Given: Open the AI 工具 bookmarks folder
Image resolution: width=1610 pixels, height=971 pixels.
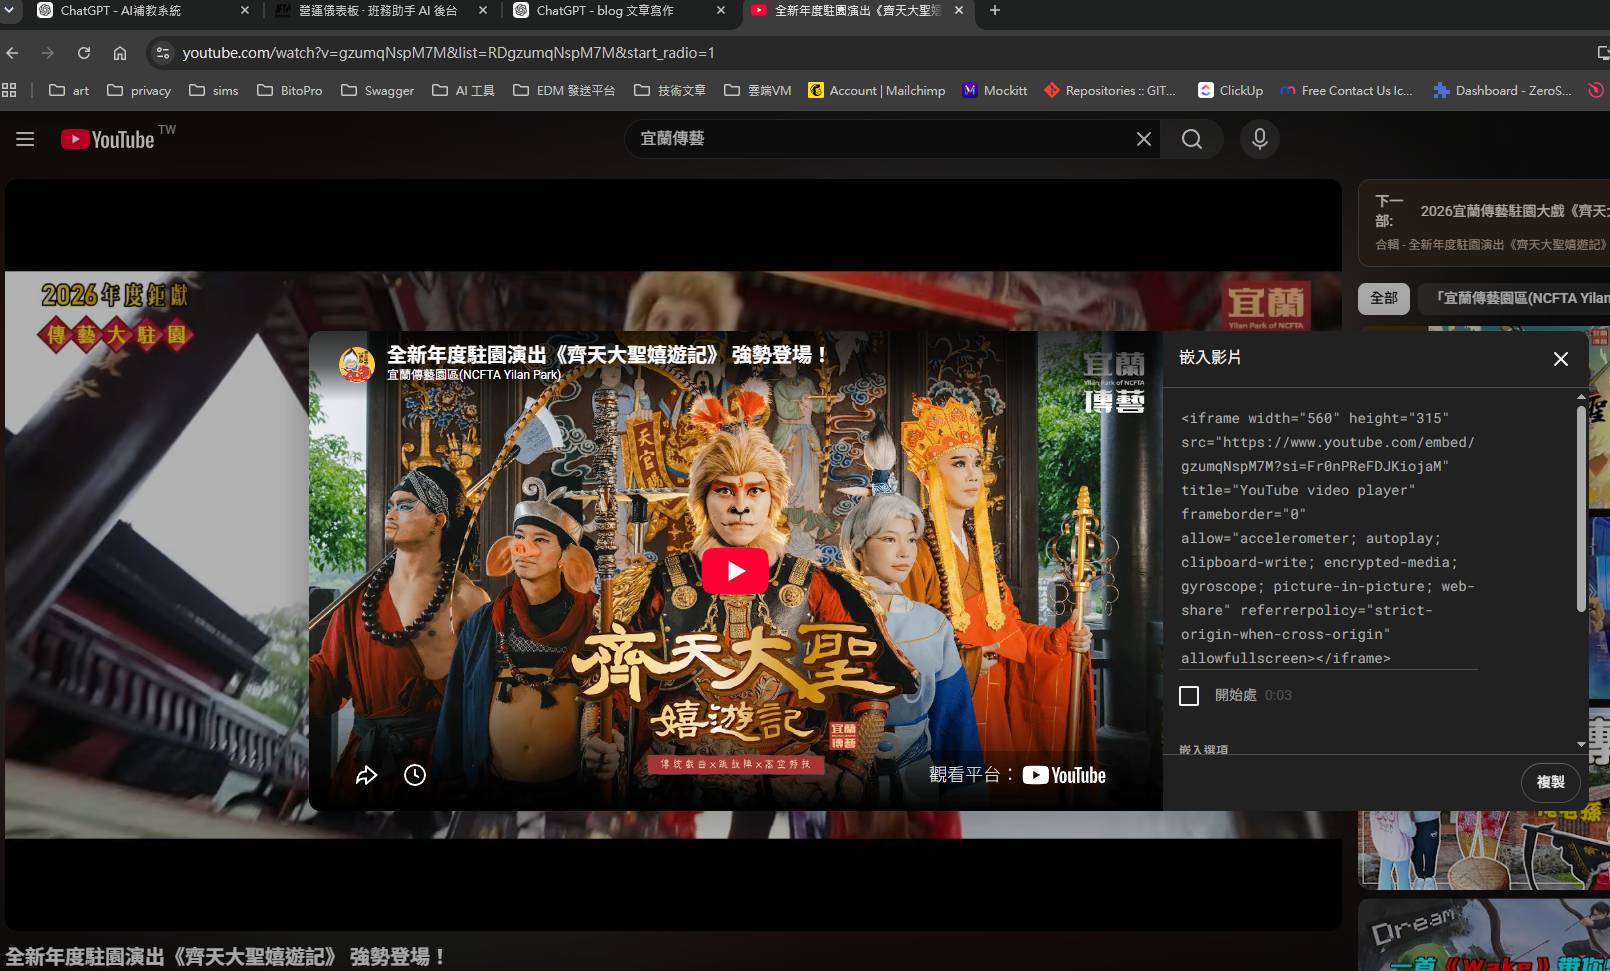Looking at the screenshot, I should (x=464, y=90).
